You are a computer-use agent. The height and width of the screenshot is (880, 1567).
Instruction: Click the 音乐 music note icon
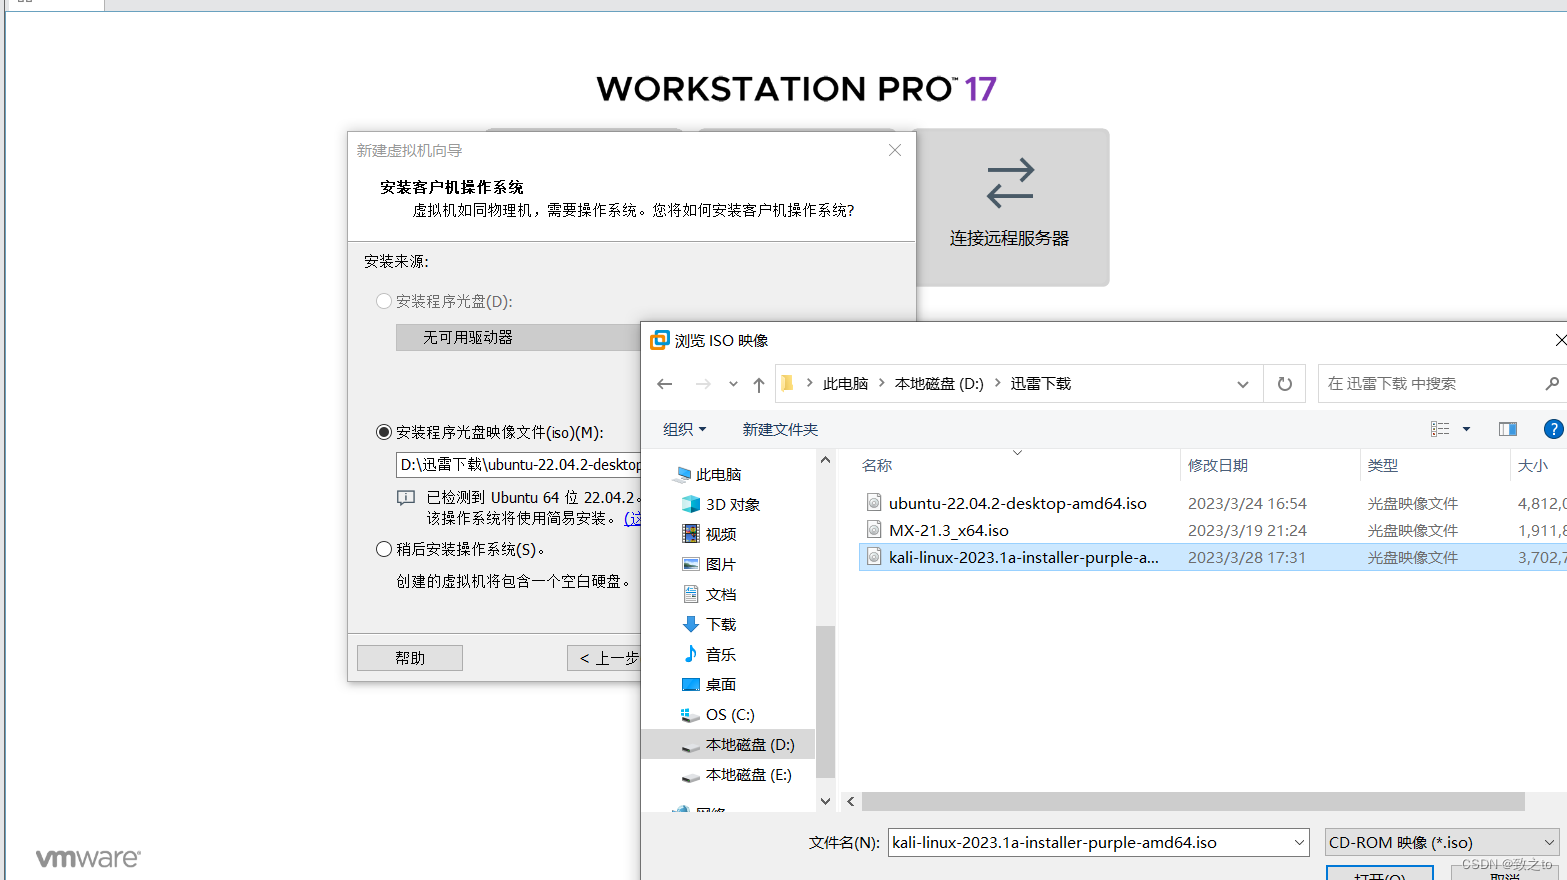(690, 654)
